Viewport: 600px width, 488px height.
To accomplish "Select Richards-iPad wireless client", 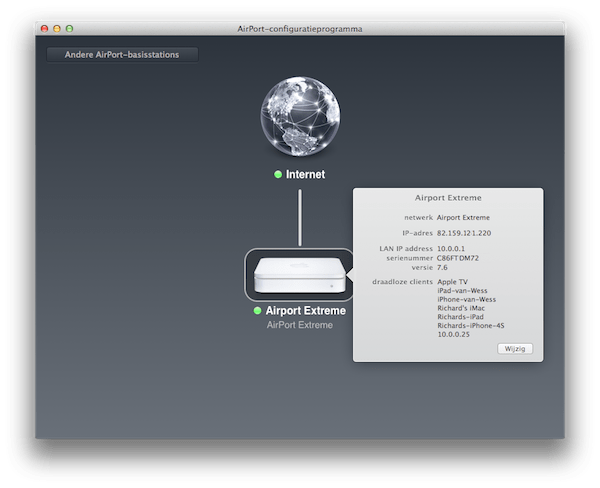I will point(460,317).
